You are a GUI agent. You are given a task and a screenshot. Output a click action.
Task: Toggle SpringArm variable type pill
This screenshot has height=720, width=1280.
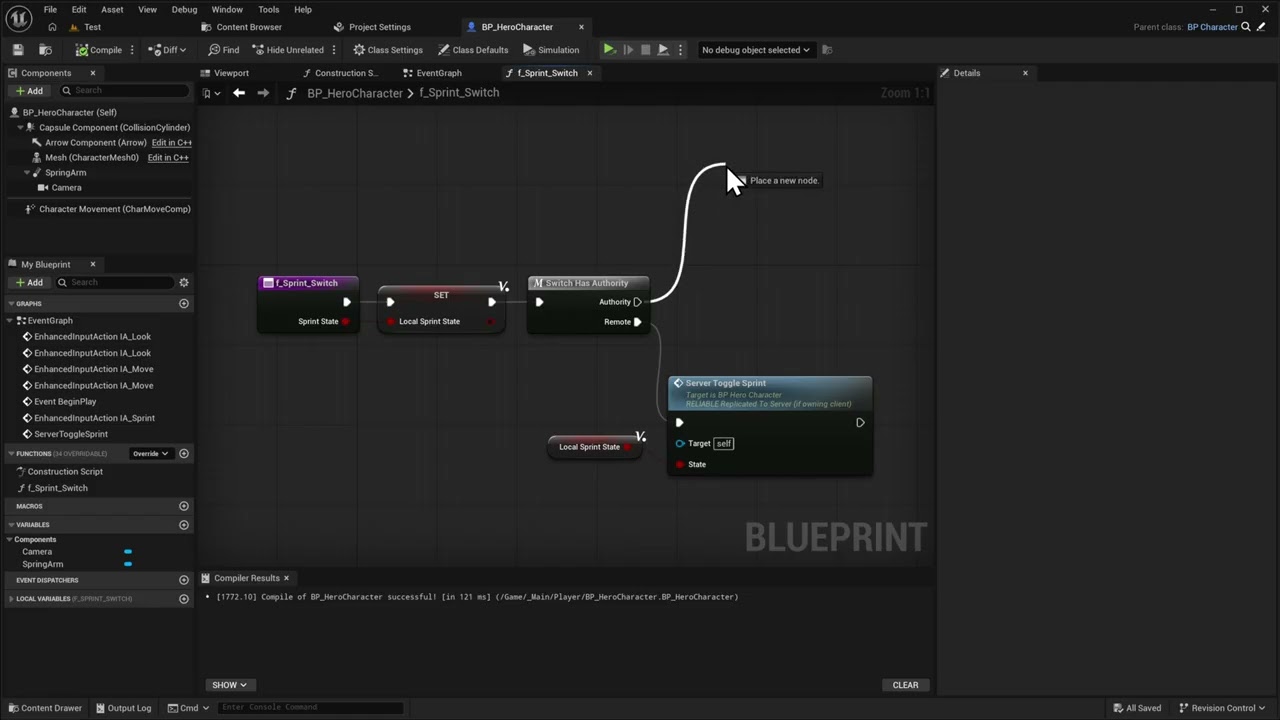tap(128, 565)
